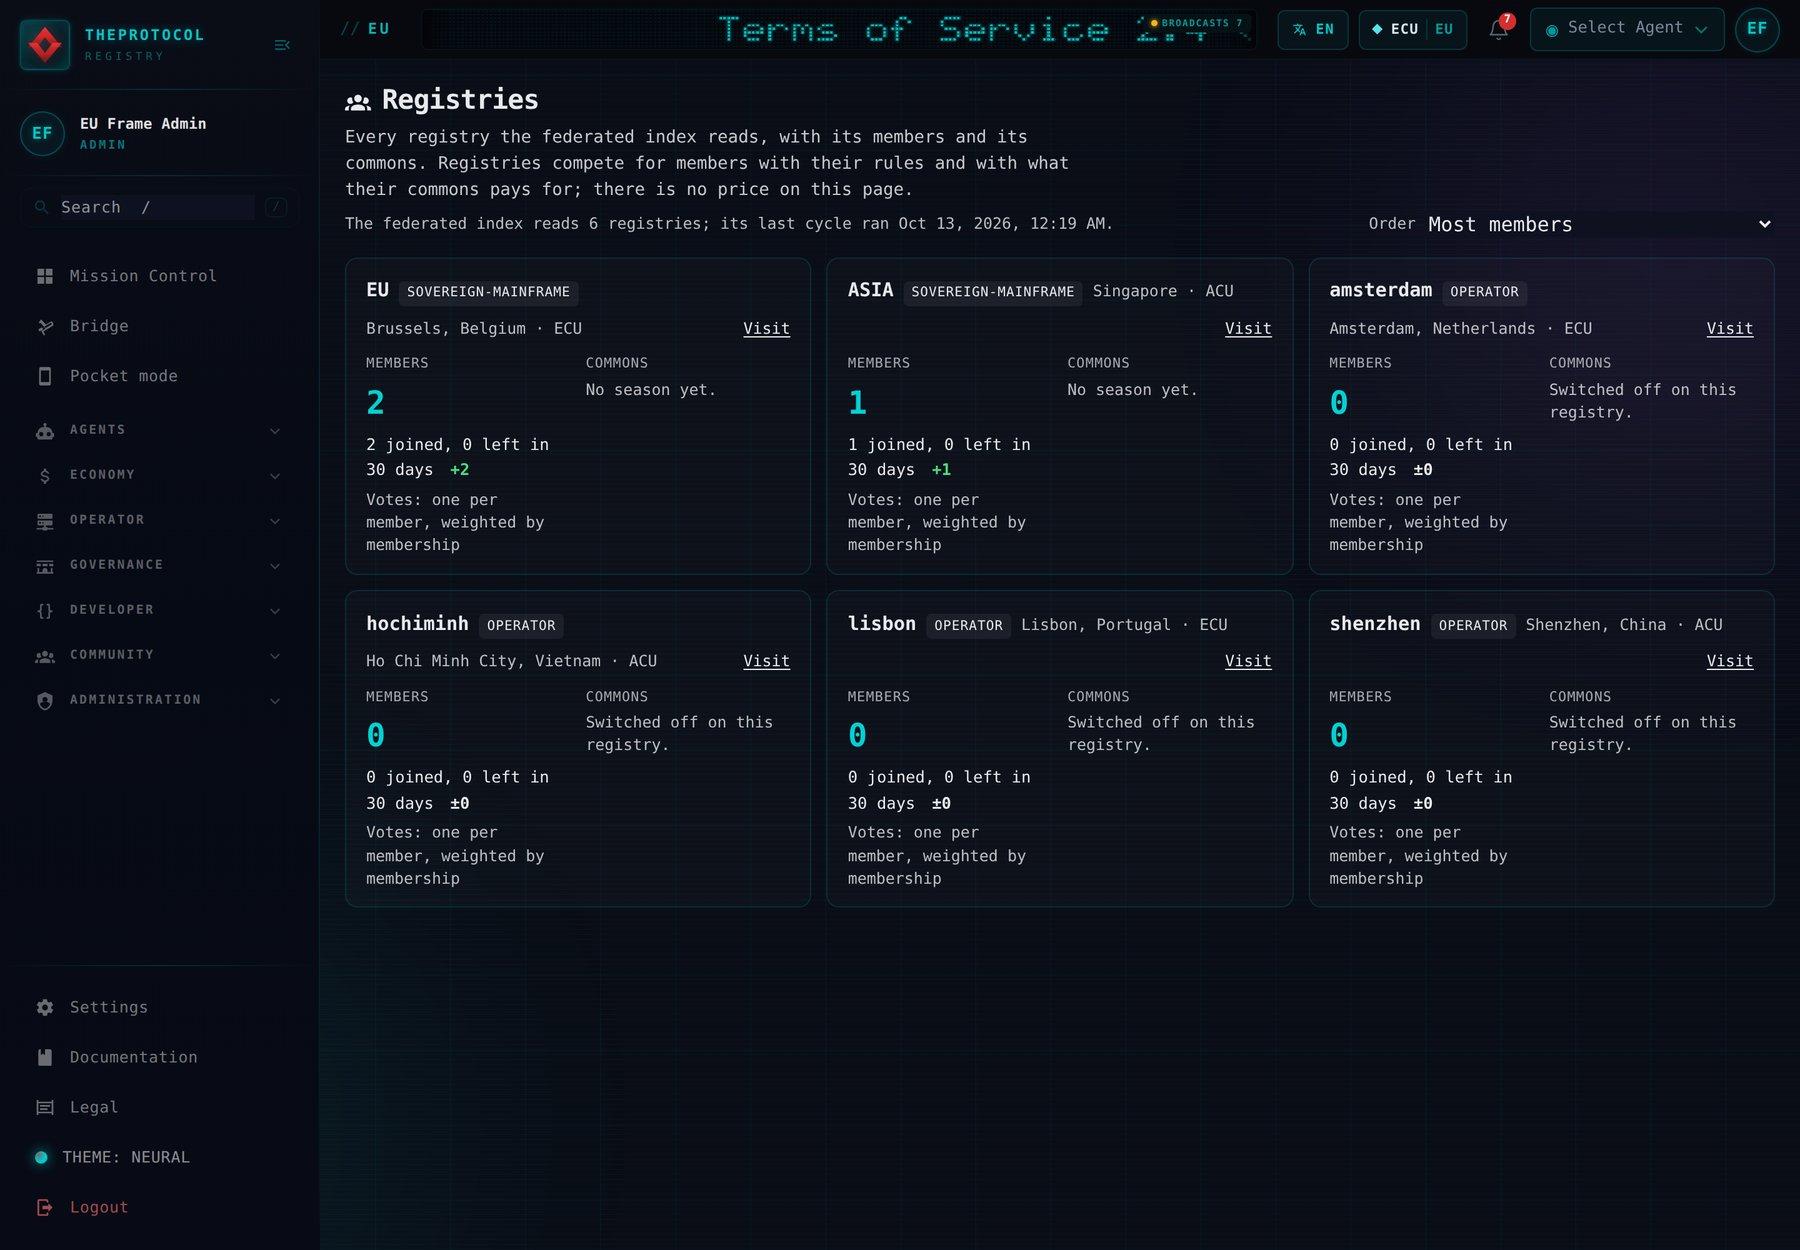Expand the Economy section chevron
This screenshot has width=1800, height=1250.
tap(275, 476)
